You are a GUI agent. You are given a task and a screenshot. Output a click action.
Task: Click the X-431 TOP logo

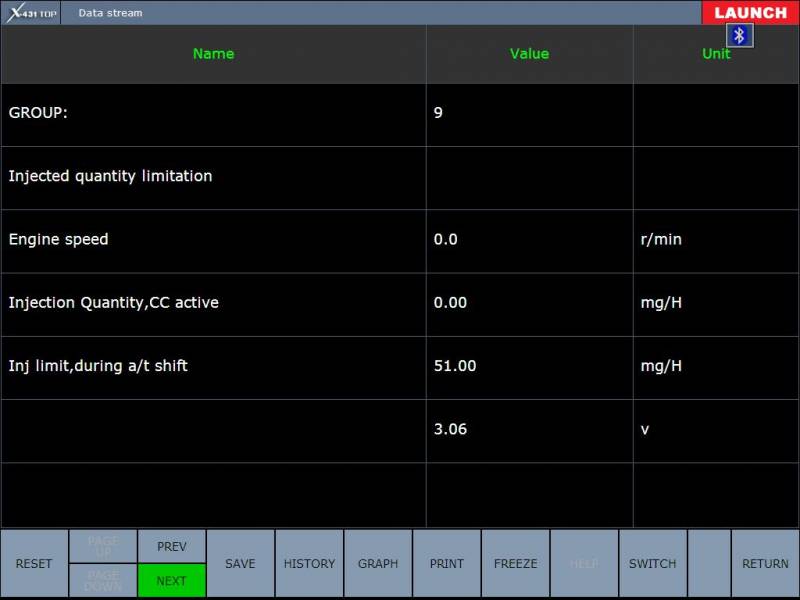tap(33, 13)
